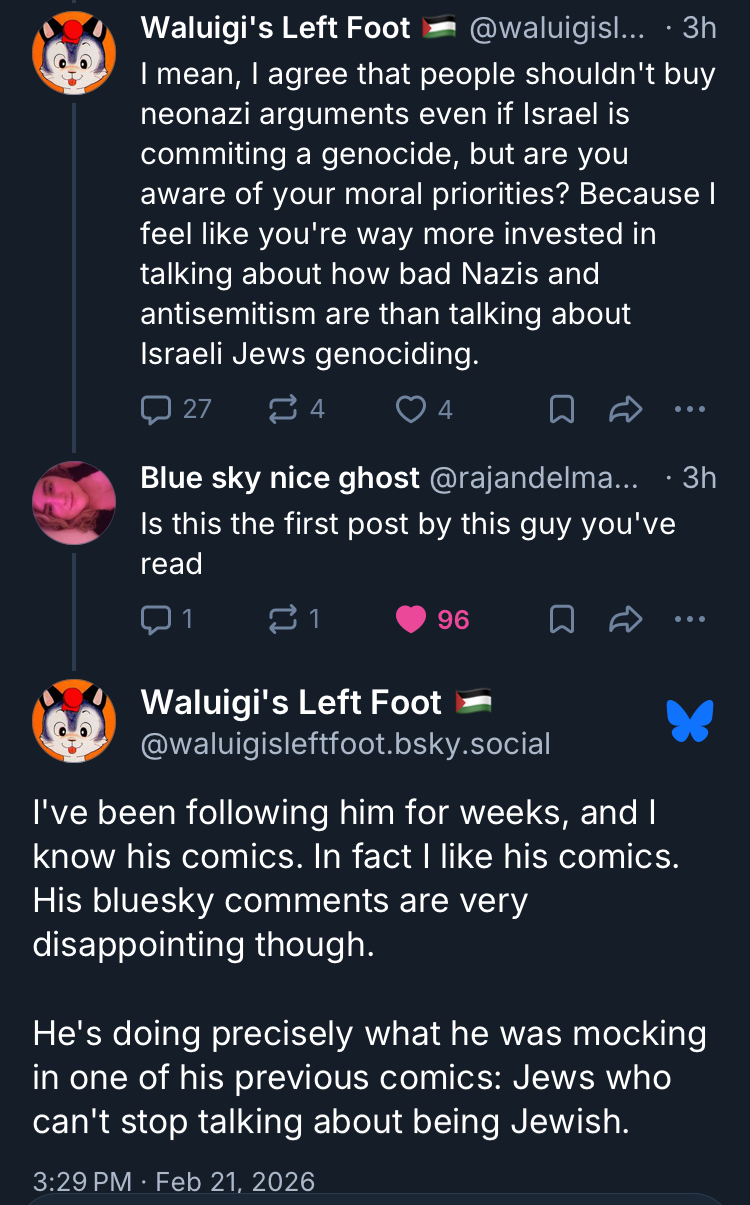Open more options on Blue sky nice ghost's post

(x=690, y=620)
